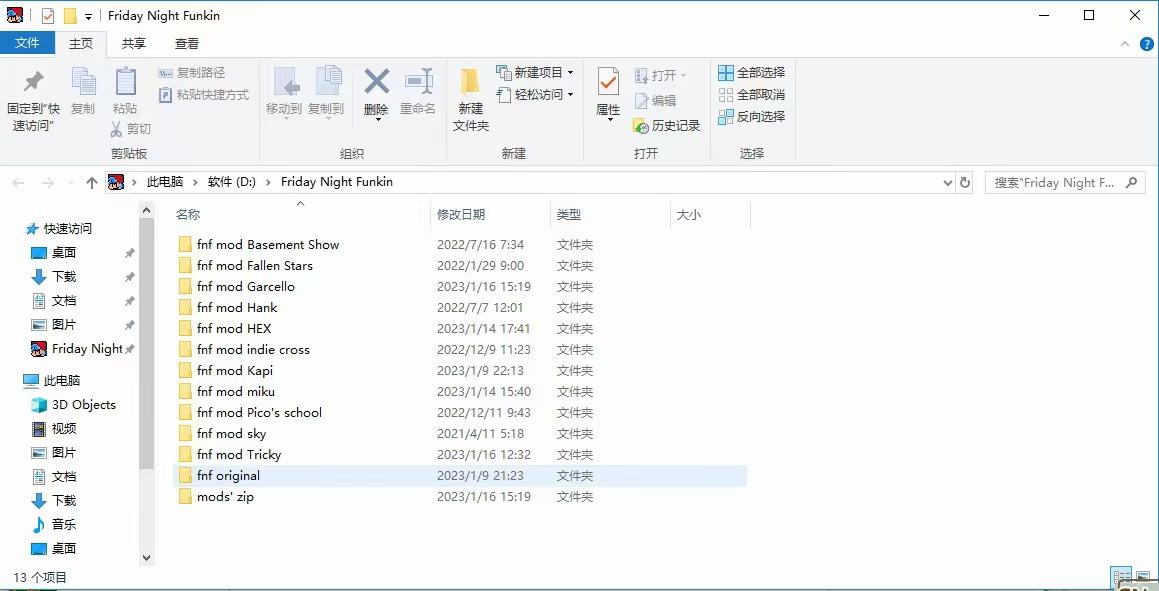This screenshot has height=591, width=1159.
Task: Click Select none (全部取消)
Action: click(752, 95)
